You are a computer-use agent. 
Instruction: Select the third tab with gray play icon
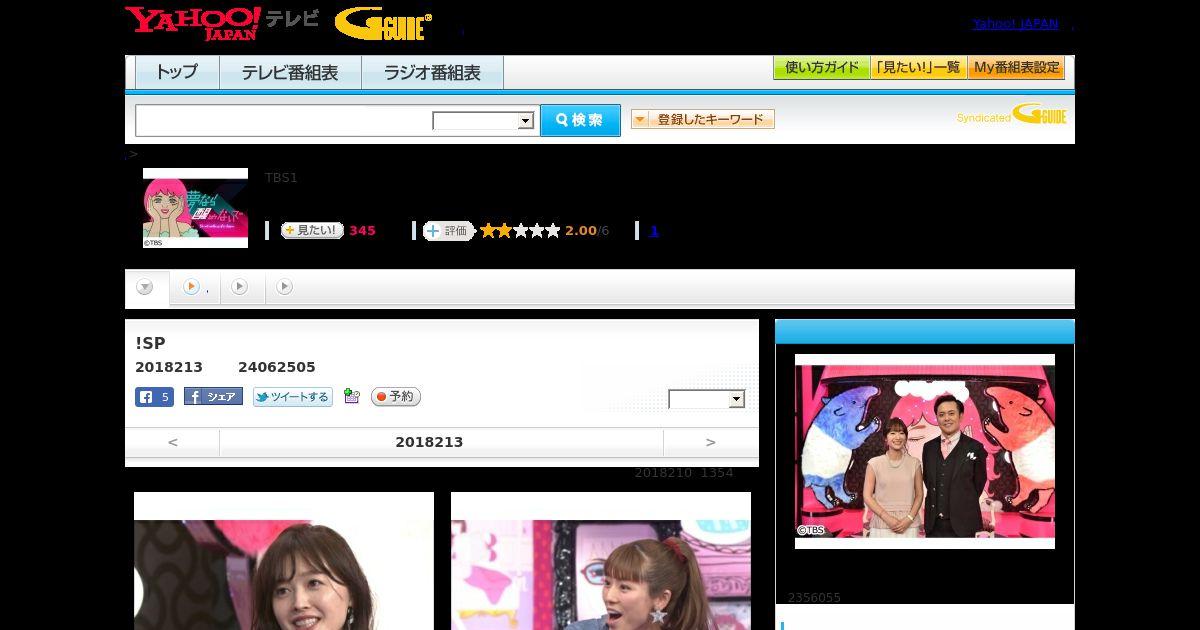click(240, 287)
